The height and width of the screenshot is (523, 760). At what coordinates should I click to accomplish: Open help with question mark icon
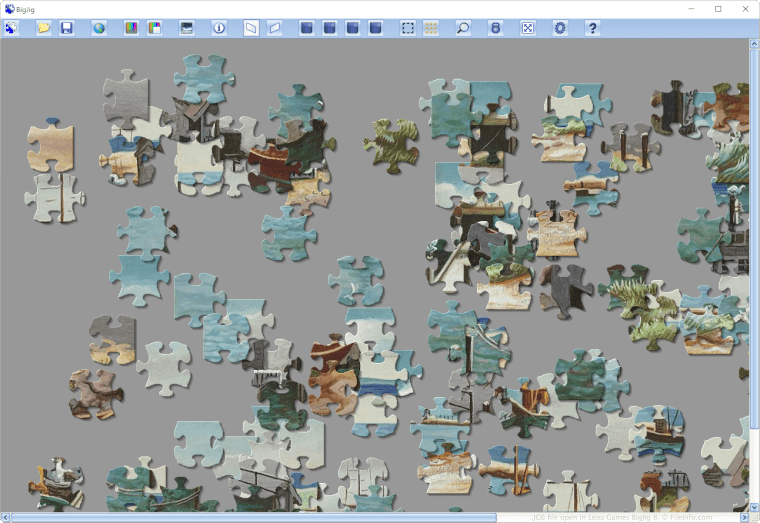pyautogui.click(x=592, y=28)
